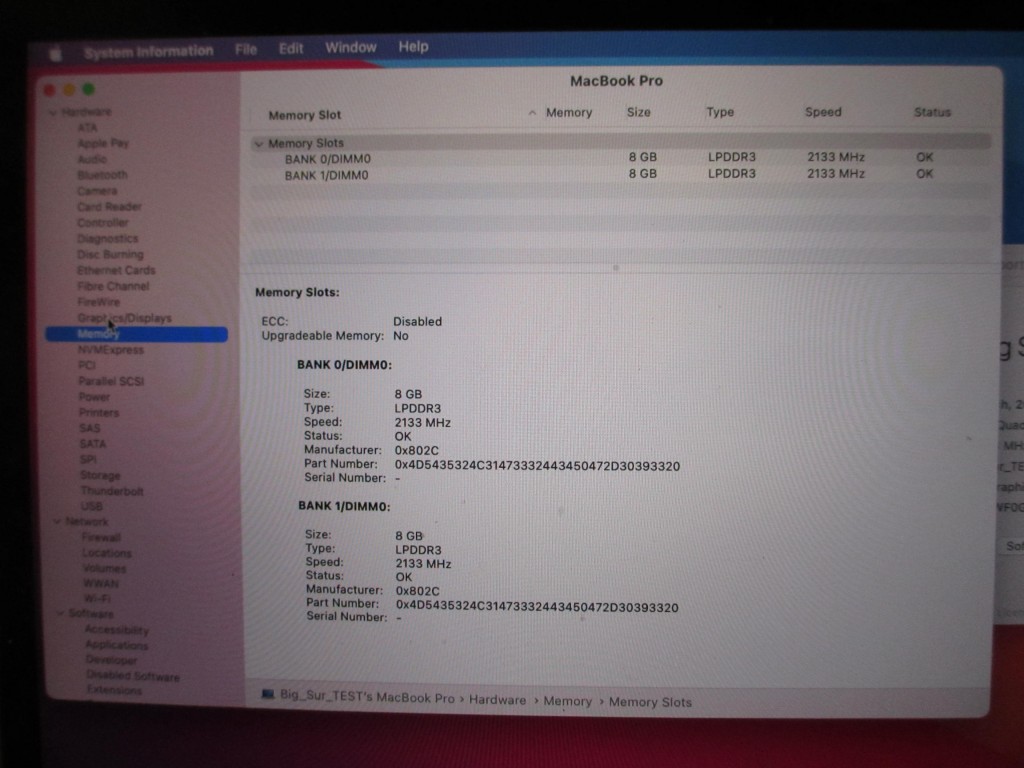Viewport: 1024px width, 768px height.
Task: Select Developer under Software
Action: 112,660
